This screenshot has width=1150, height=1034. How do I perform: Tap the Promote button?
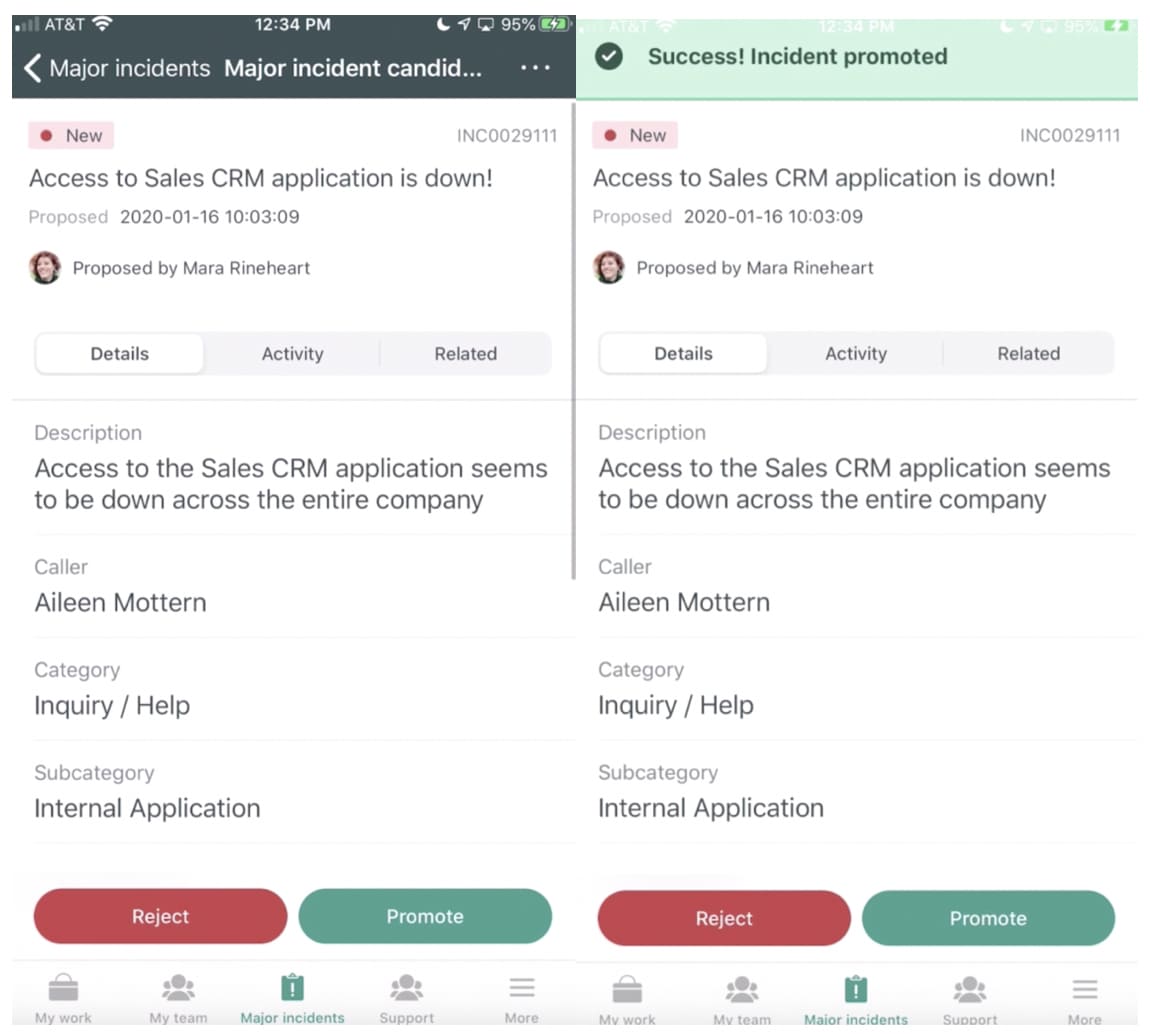tap(425, 916)
